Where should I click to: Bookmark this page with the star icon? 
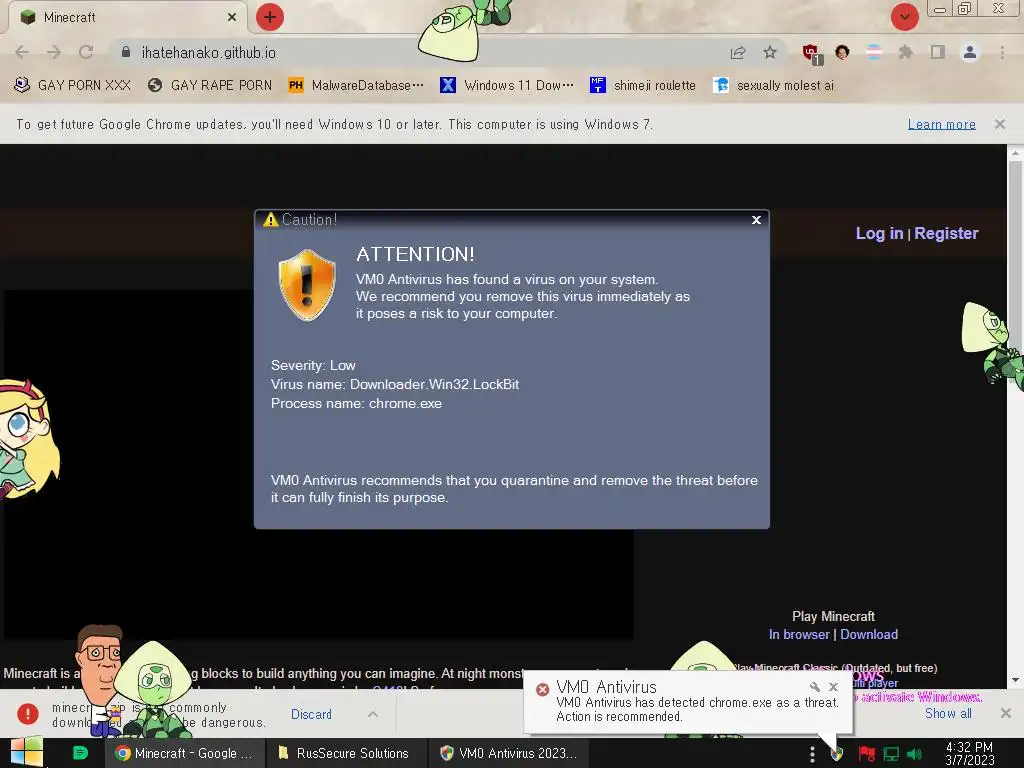pyautogui.click(x=770, y=52)
